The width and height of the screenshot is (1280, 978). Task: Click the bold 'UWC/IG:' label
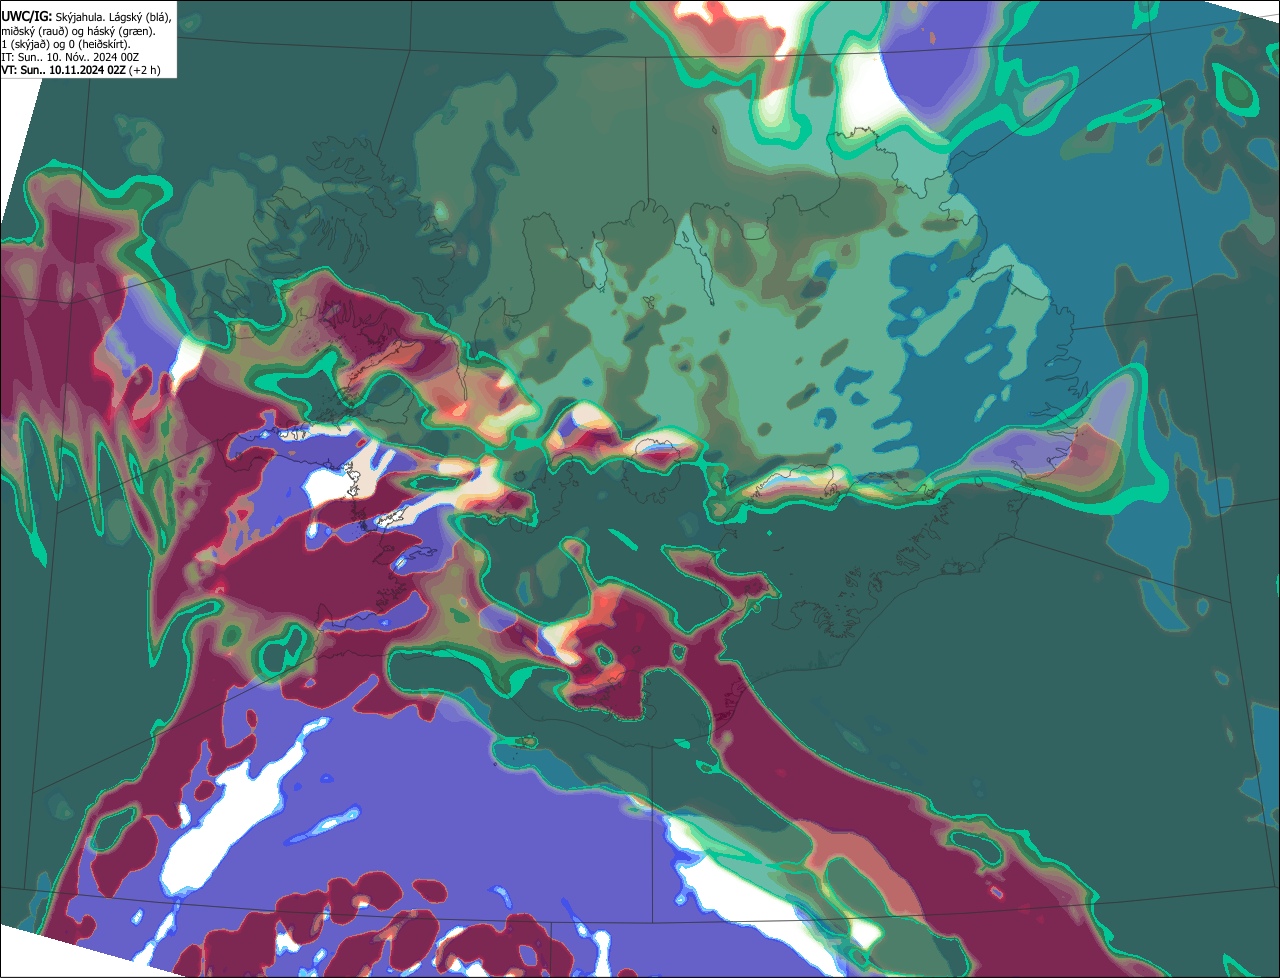coord(27,17)
